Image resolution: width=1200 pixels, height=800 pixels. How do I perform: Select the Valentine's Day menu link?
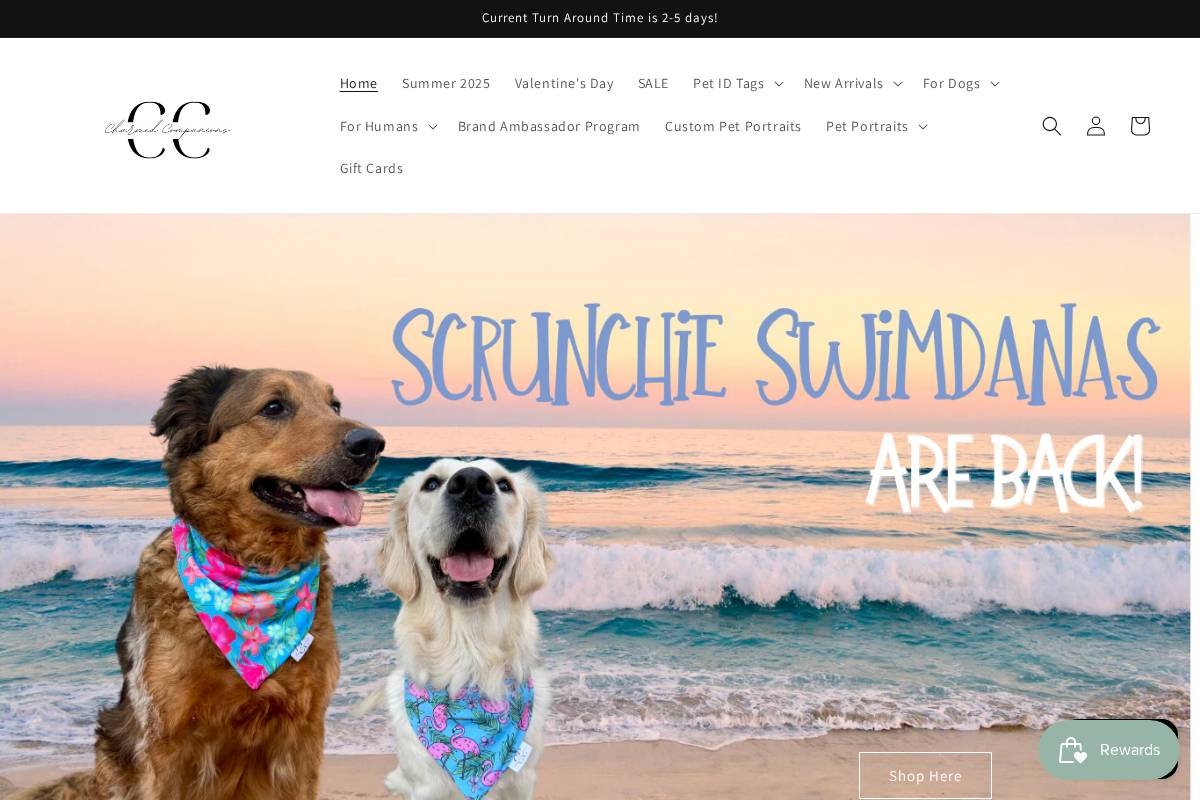[564, 83]
